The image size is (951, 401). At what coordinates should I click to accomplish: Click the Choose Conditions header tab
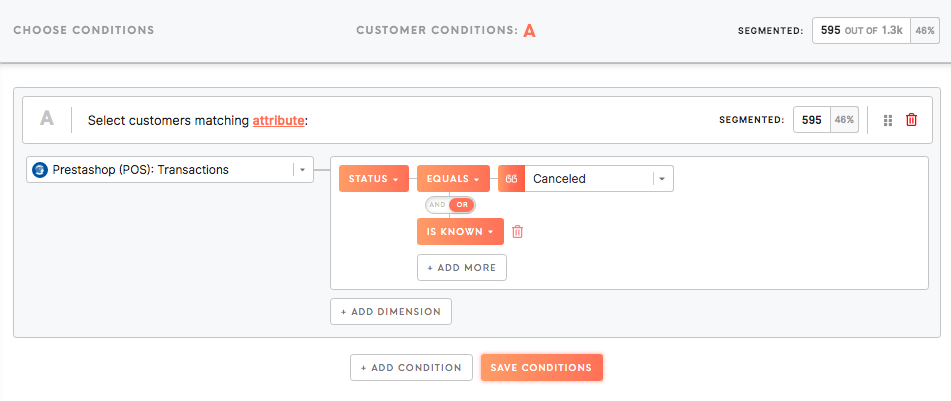click(x=84, y=30)
